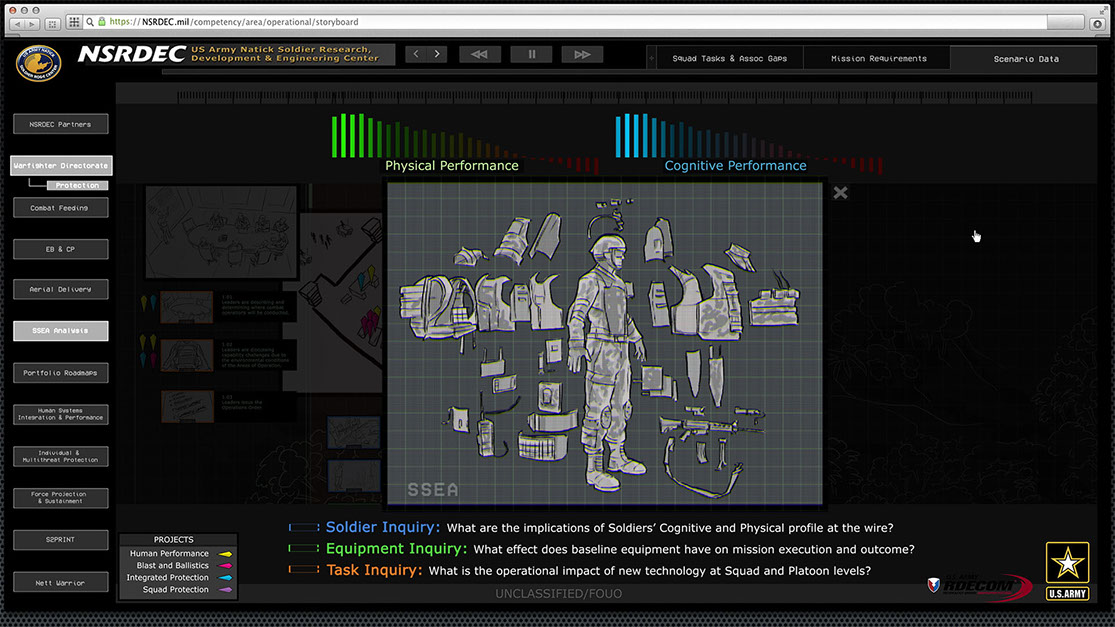Advance with the right chevron arrow
Viewport: 1115px width, 627px height.
pyautogui.click(x=437, y=54)
